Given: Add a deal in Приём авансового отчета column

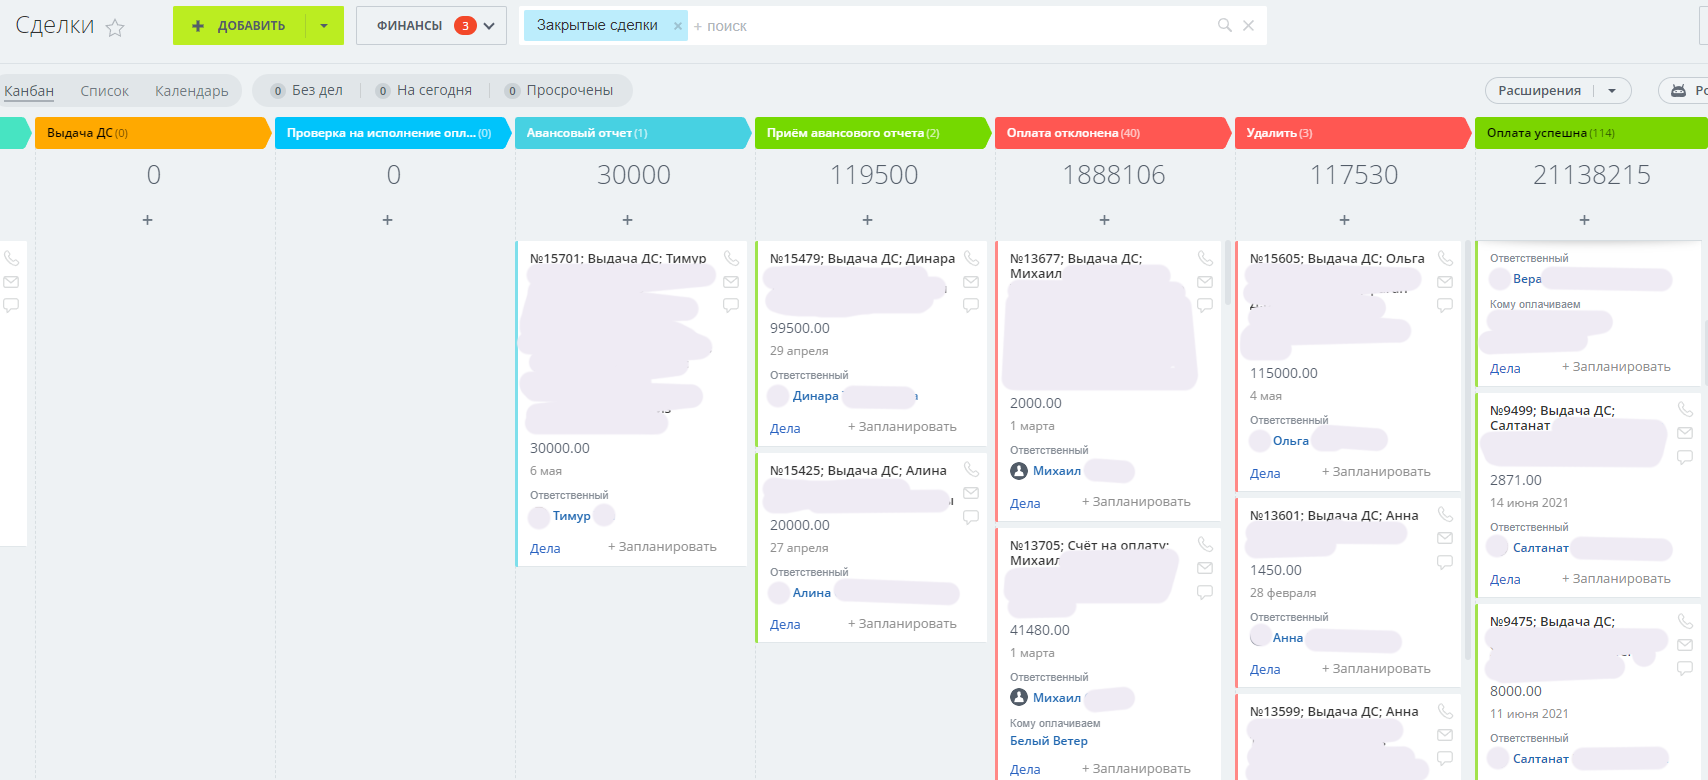Looking at the screenshot, I should click(x=867, y=220).
